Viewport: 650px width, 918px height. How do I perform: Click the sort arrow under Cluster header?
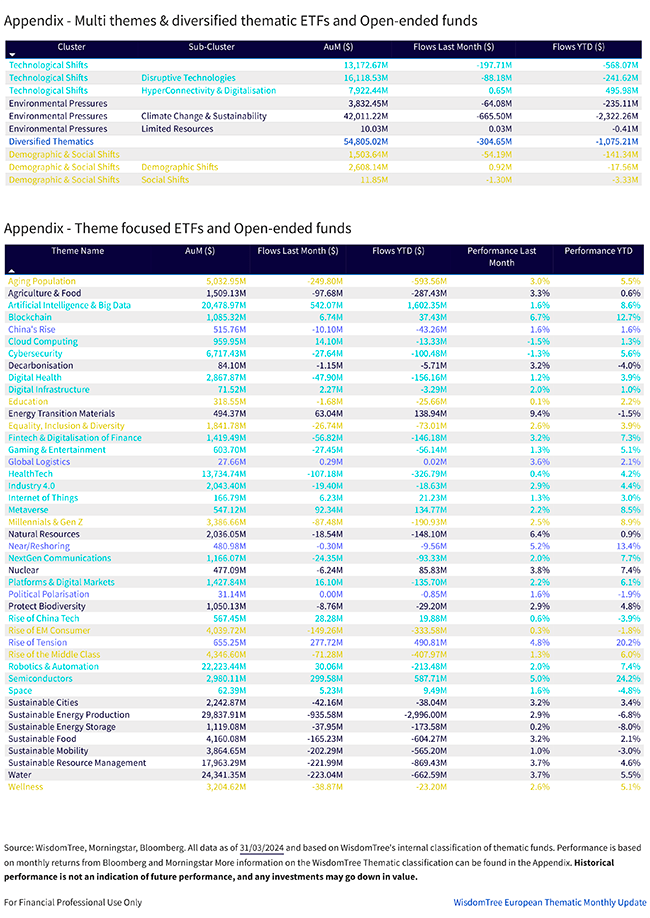12,56
